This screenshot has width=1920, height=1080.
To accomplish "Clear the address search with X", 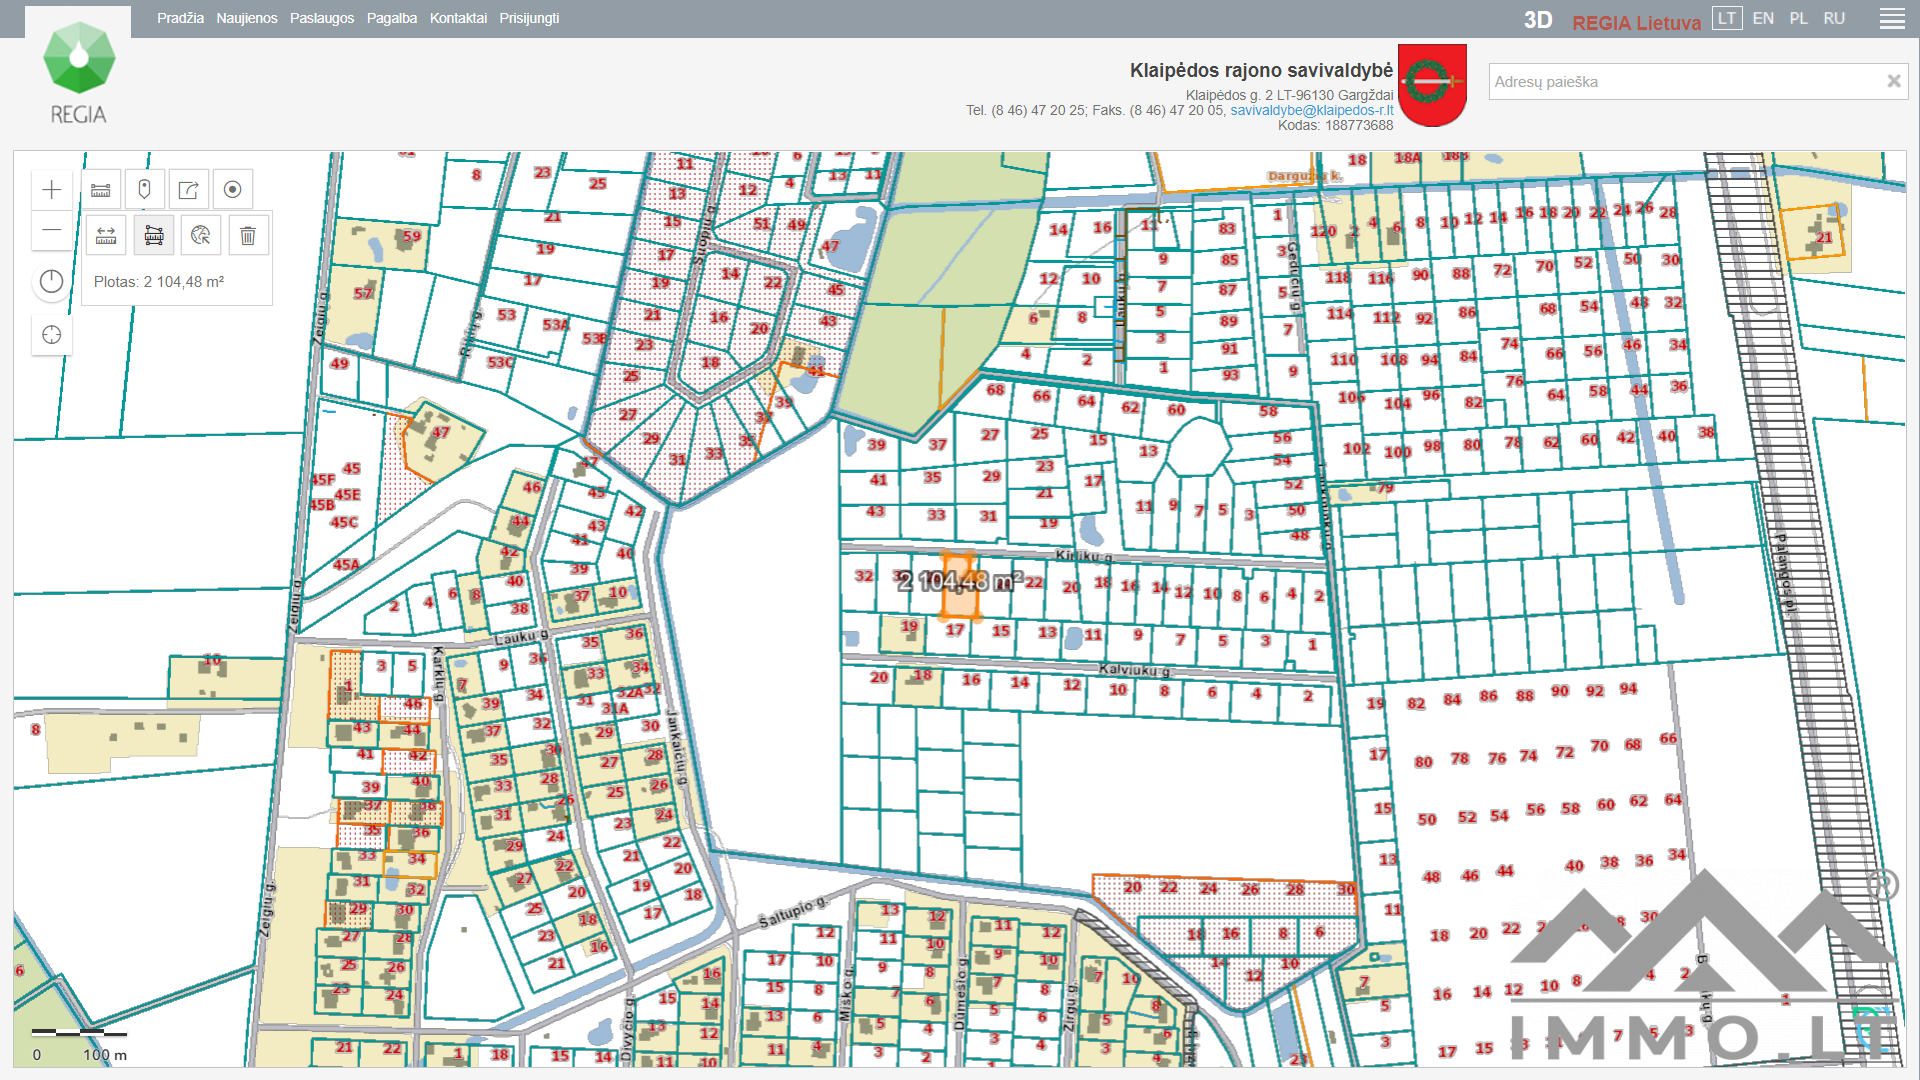I will point(1893,82).
